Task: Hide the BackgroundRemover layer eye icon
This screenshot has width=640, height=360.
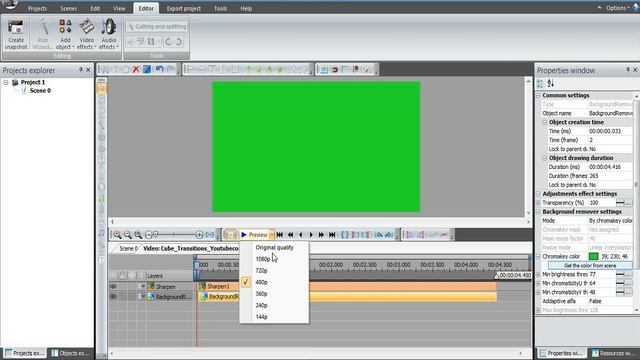Action: 113,297
